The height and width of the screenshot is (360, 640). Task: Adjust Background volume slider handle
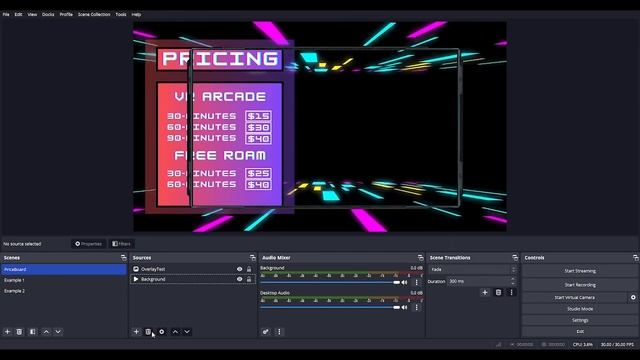(x=396, y=282)
